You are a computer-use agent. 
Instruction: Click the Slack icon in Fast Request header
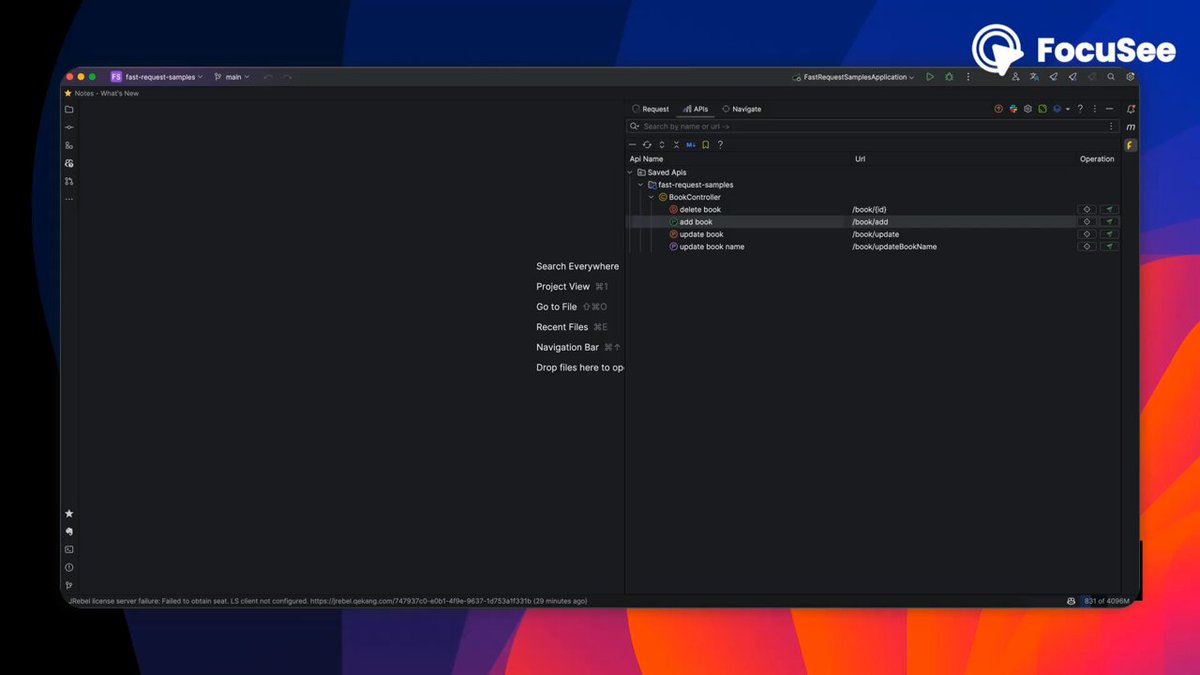coord(1013,109)
